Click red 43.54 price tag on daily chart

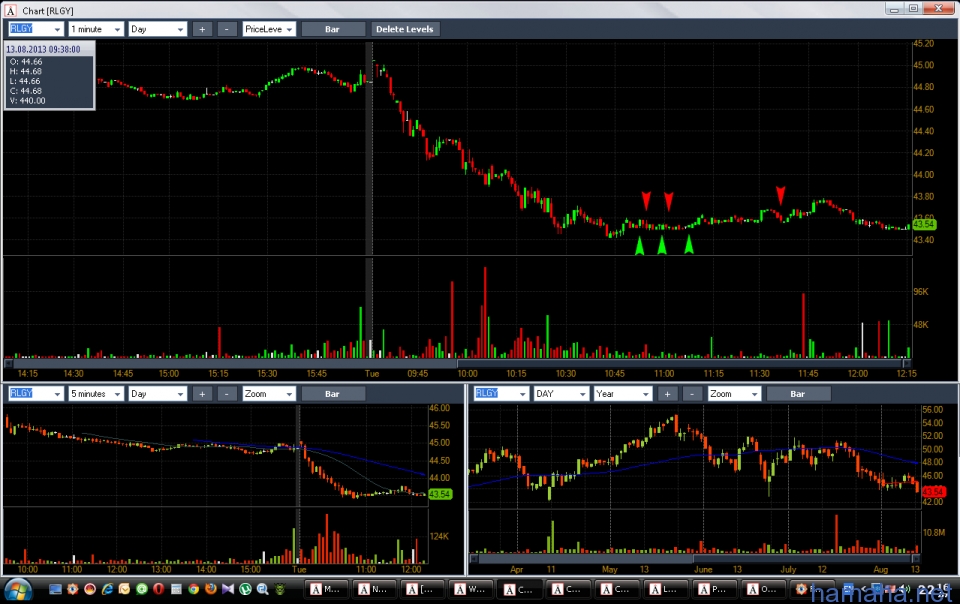933,491
